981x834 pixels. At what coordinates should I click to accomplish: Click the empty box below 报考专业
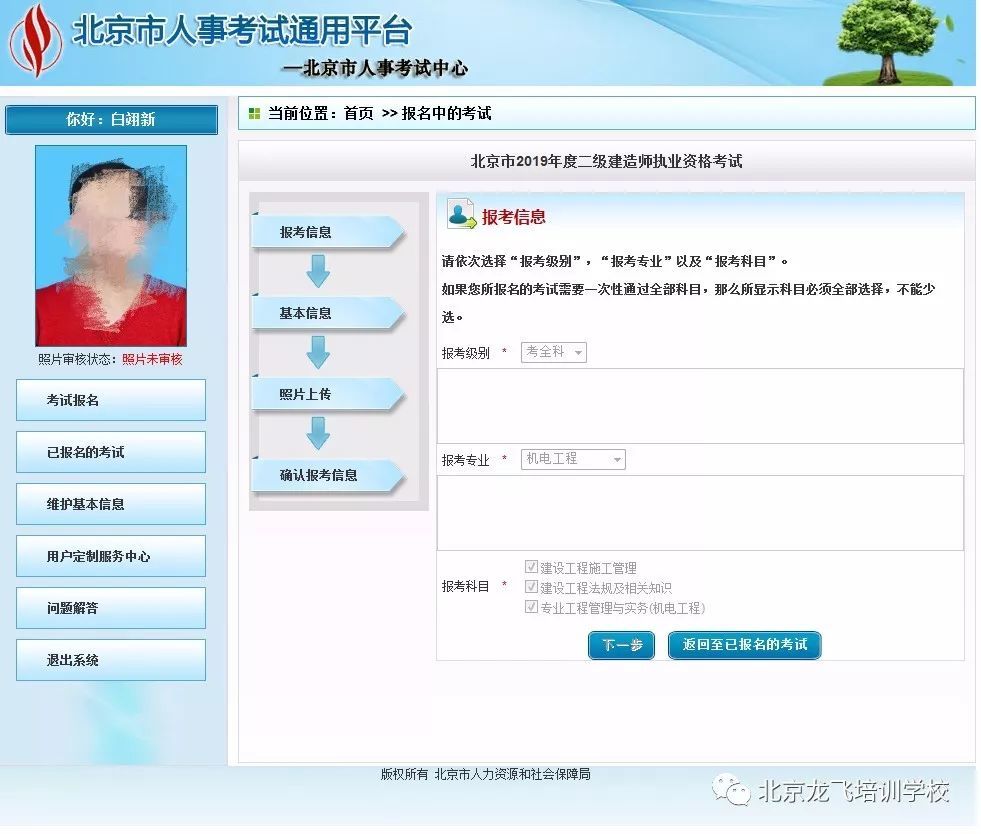[x=700, y=513]
